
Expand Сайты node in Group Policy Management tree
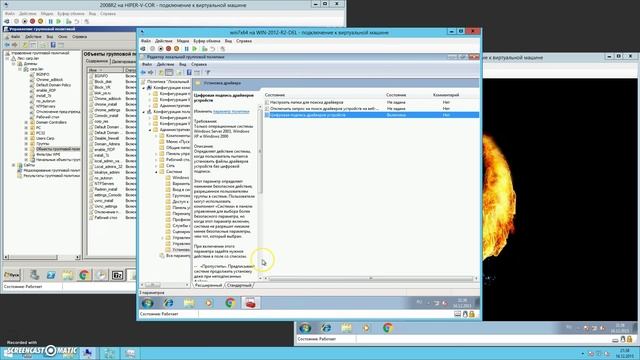13,165
